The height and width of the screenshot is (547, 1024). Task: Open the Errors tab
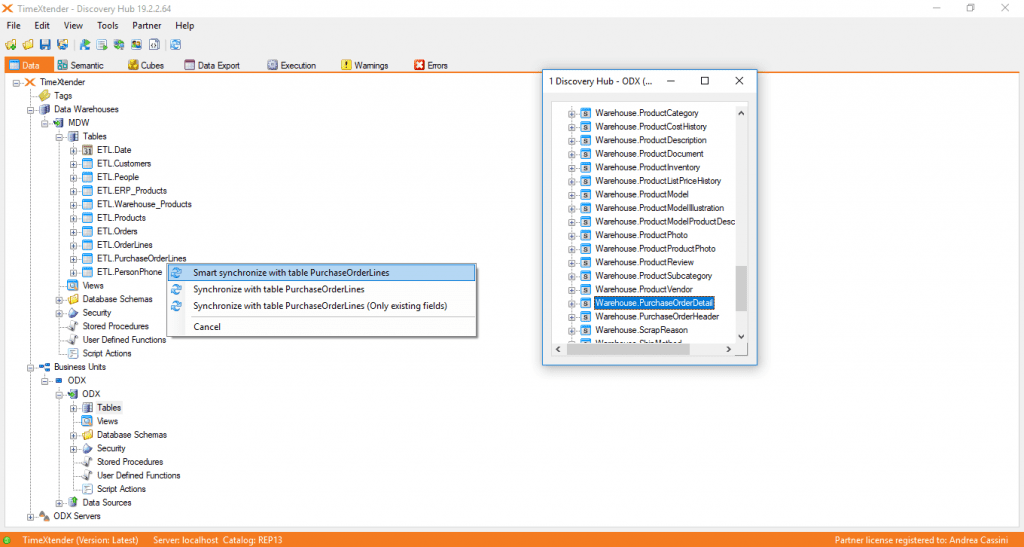(430, 65)
